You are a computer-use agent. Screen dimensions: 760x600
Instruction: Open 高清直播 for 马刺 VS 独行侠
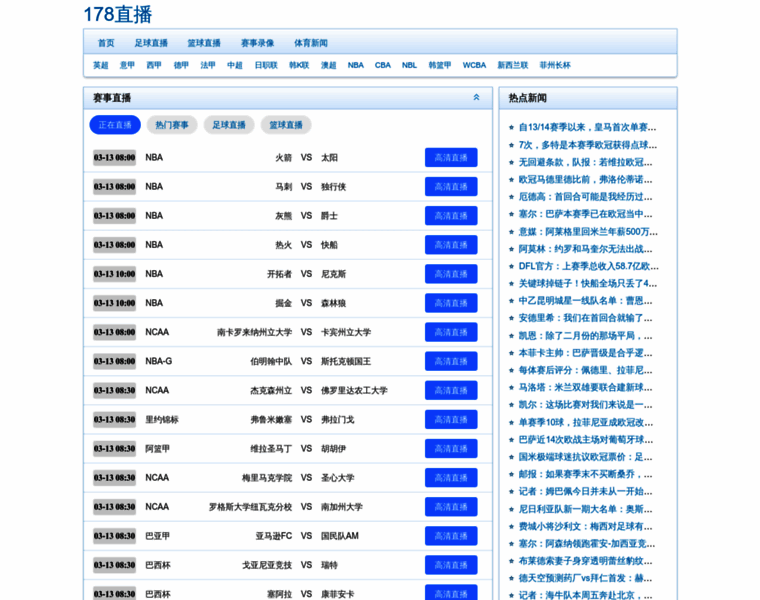[451, 187]
